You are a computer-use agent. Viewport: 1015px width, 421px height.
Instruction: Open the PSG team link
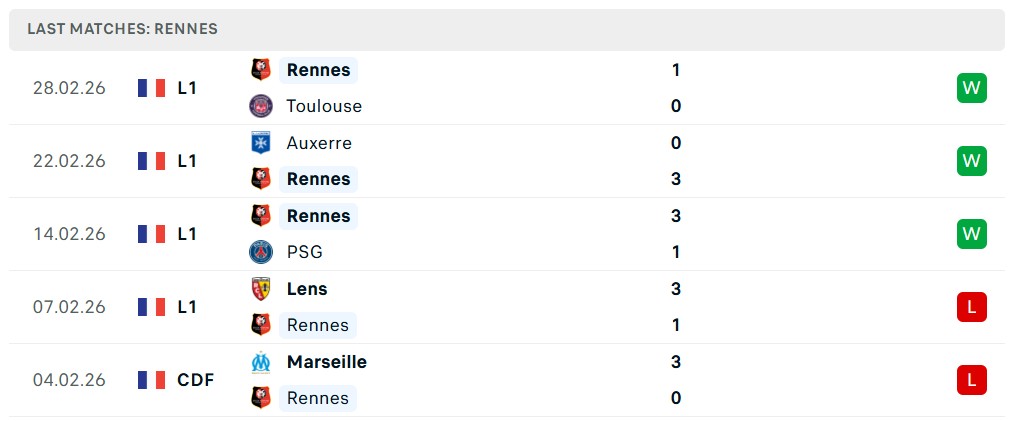pos(304,252)
